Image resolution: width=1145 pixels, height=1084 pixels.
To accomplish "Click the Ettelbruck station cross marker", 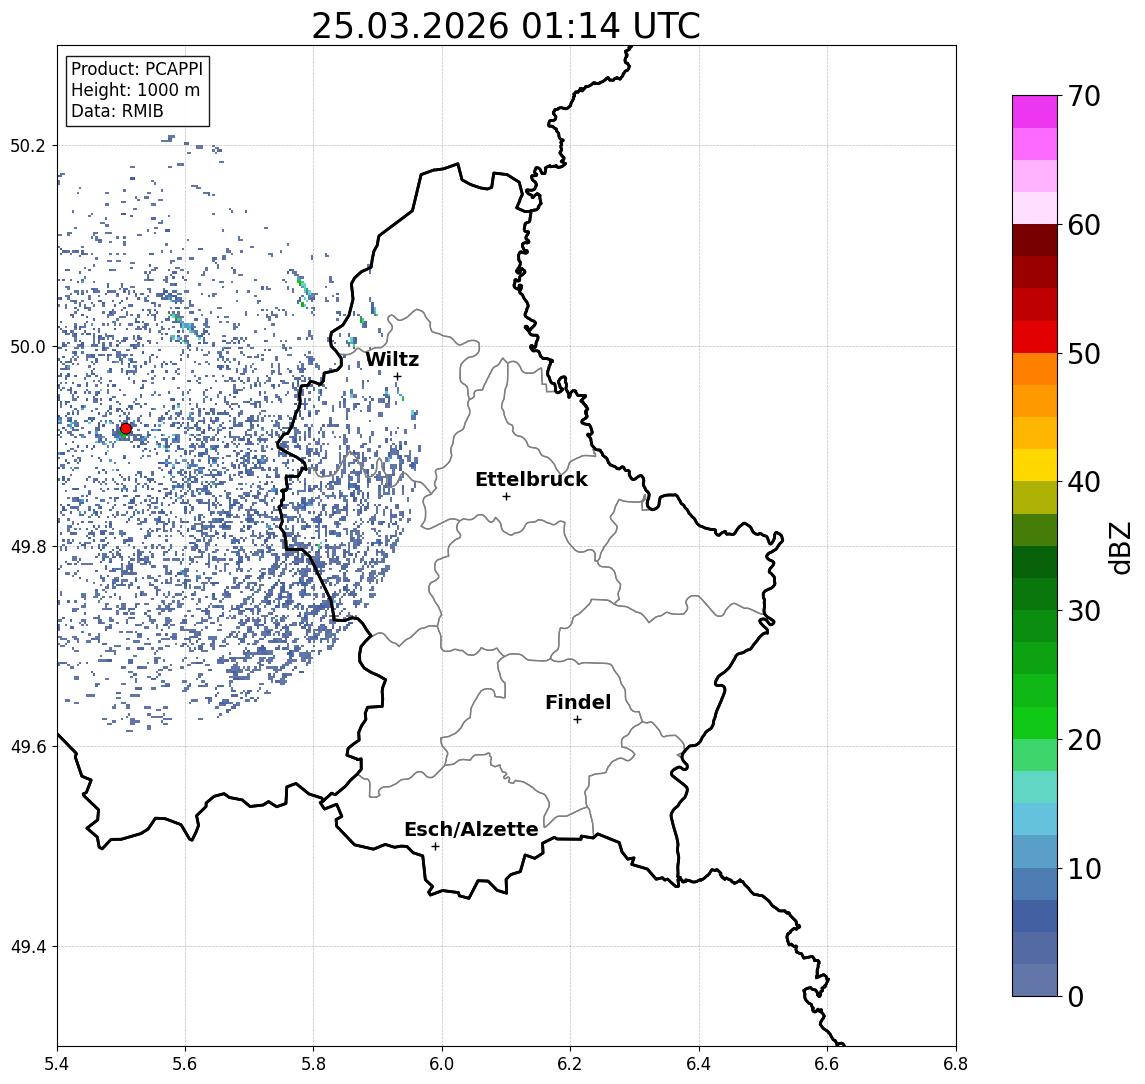I will 506,497.
